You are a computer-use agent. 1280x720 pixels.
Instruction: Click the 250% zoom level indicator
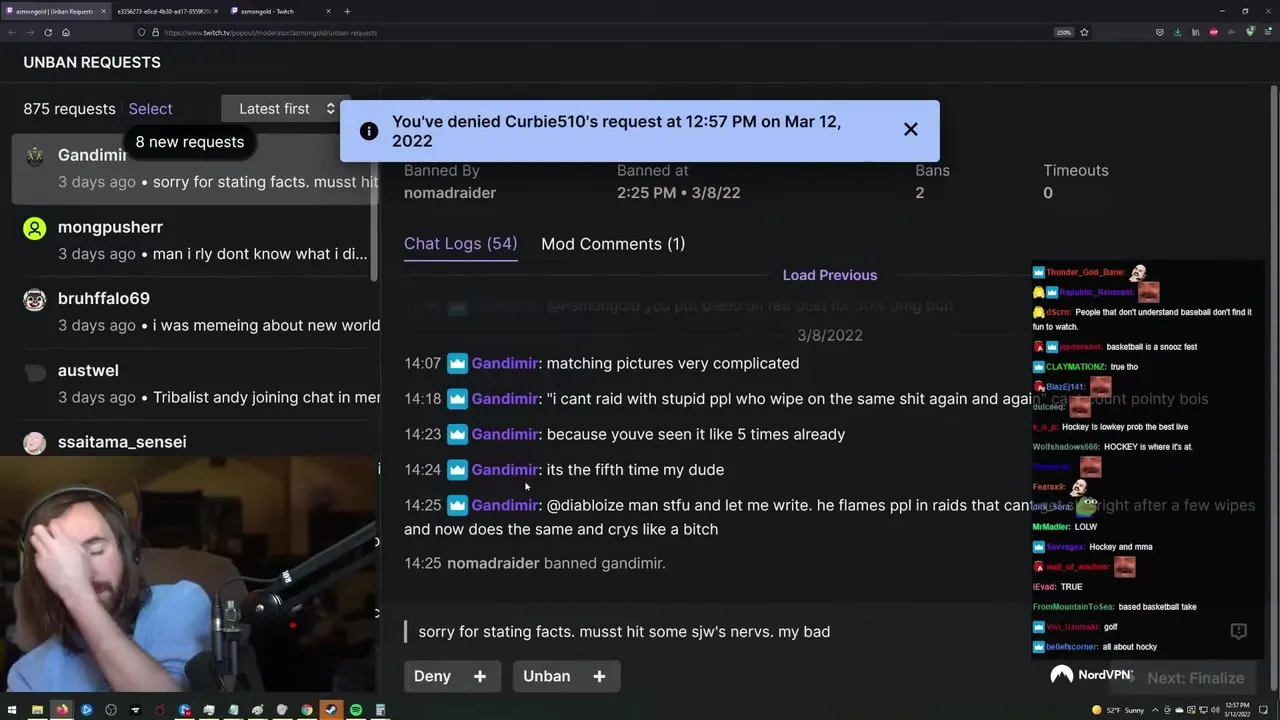point(1064,32)
